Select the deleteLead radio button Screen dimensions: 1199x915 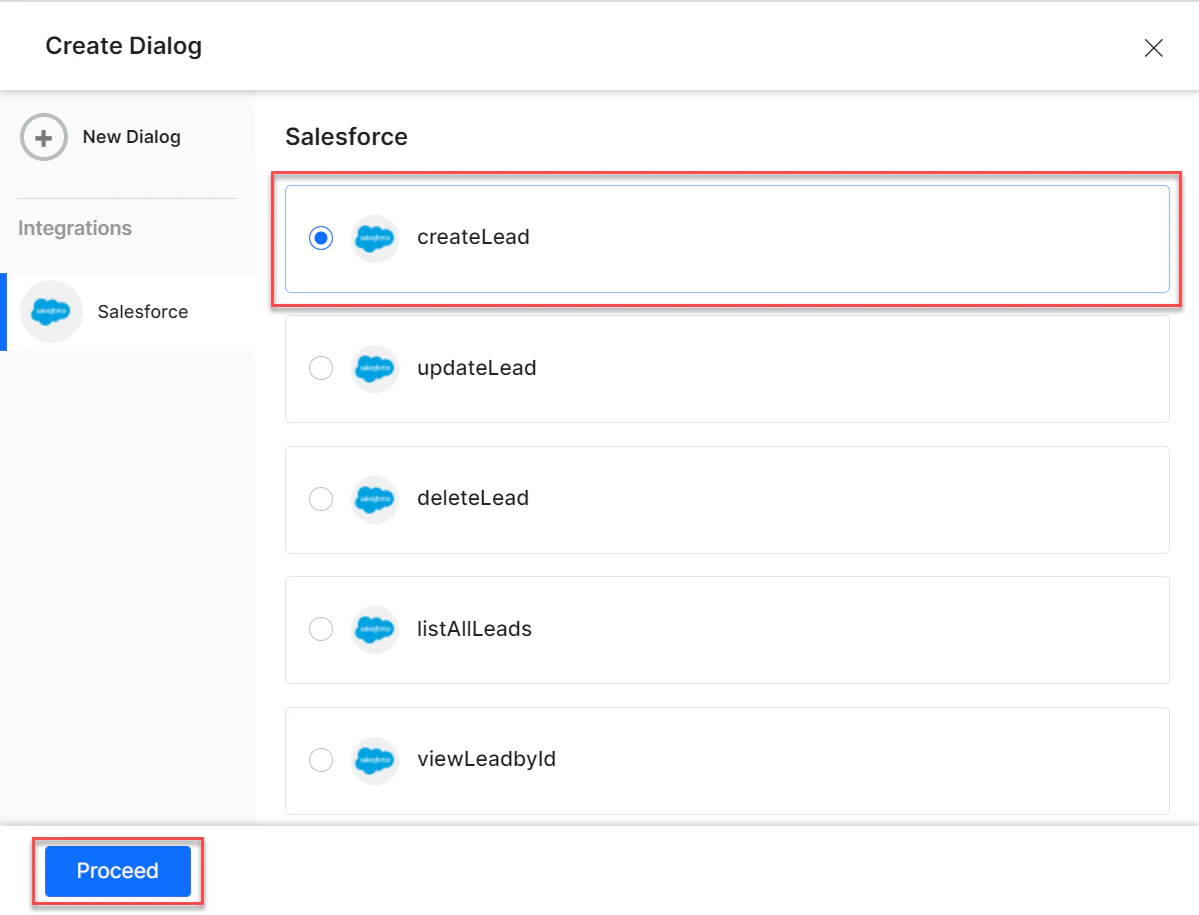pos(321,499)
